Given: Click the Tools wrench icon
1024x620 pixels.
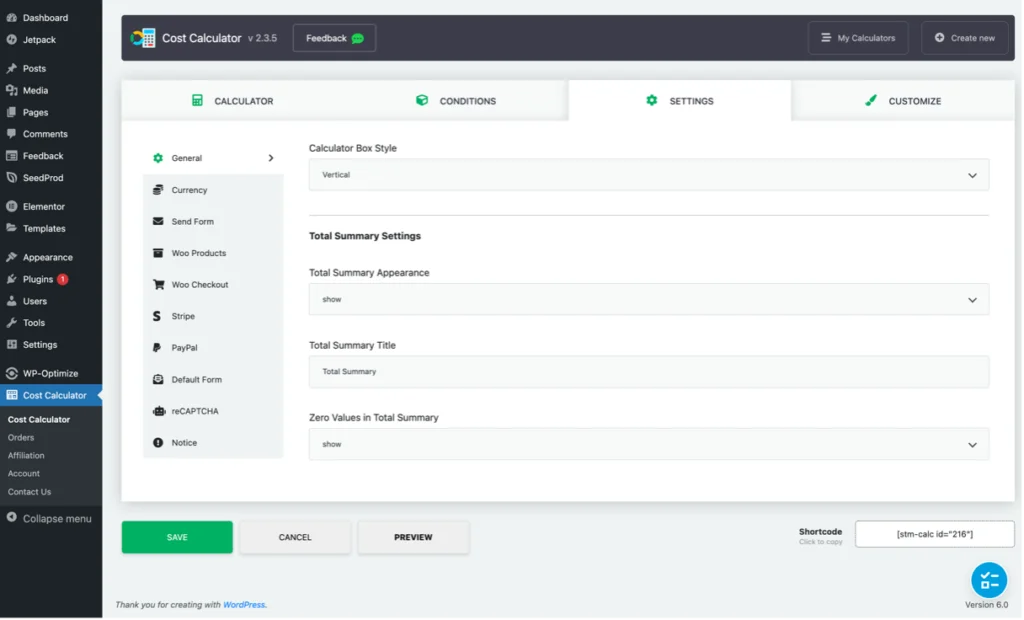Looking at the screenshot, I should tap(12, 323).
